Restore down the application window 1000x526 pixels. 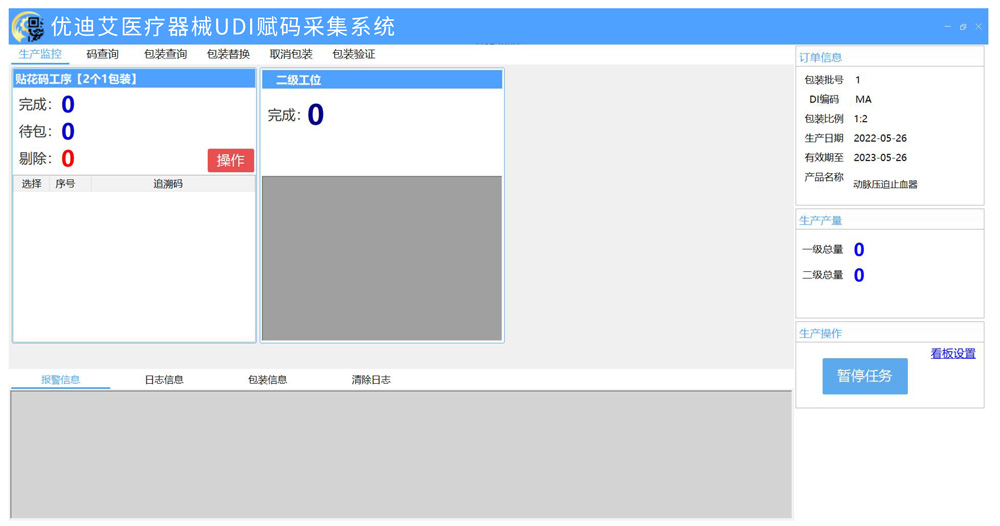(963, 27)
